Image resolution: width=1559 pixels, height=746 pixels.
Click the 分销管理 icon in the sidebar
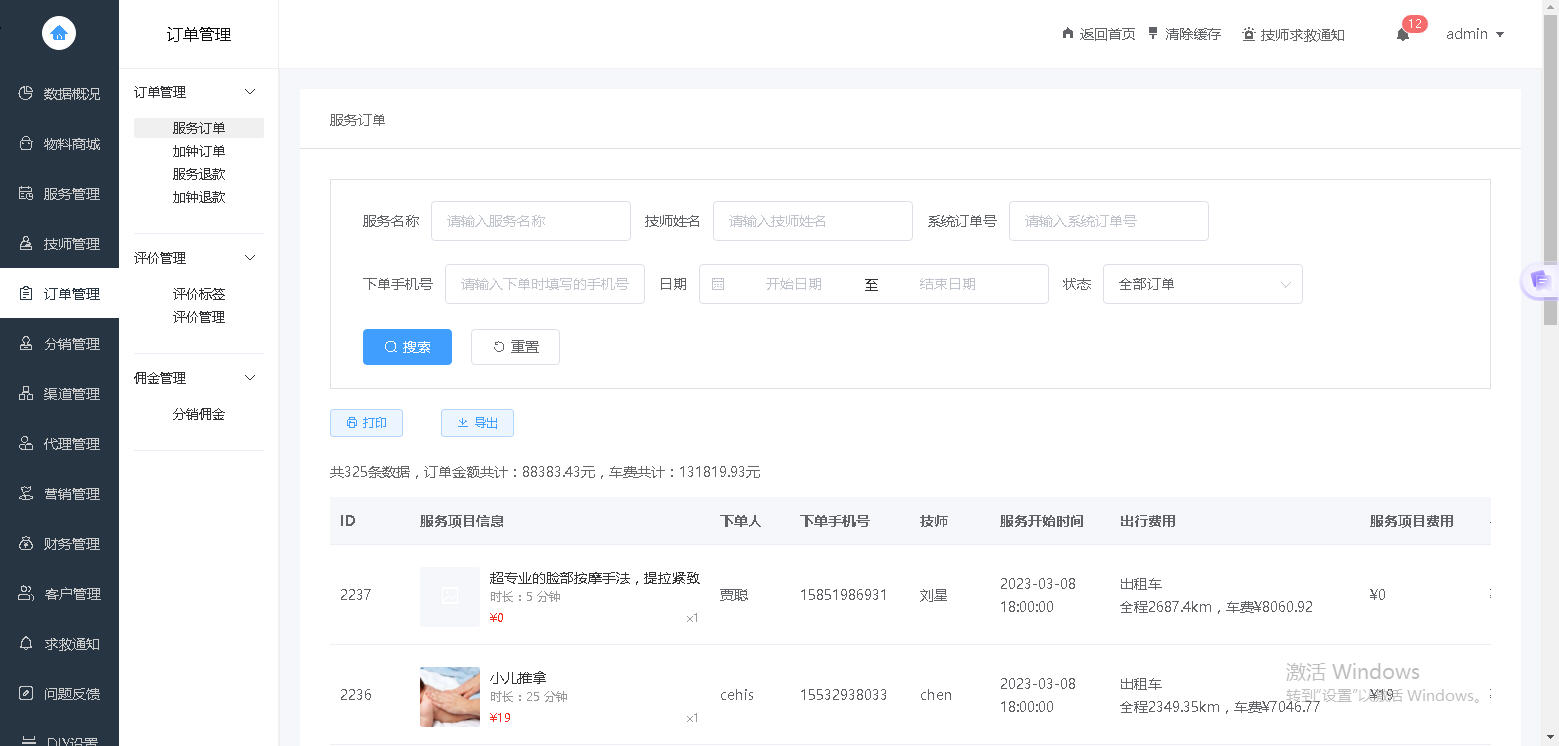pyautogui.click(x=26, y=343)
